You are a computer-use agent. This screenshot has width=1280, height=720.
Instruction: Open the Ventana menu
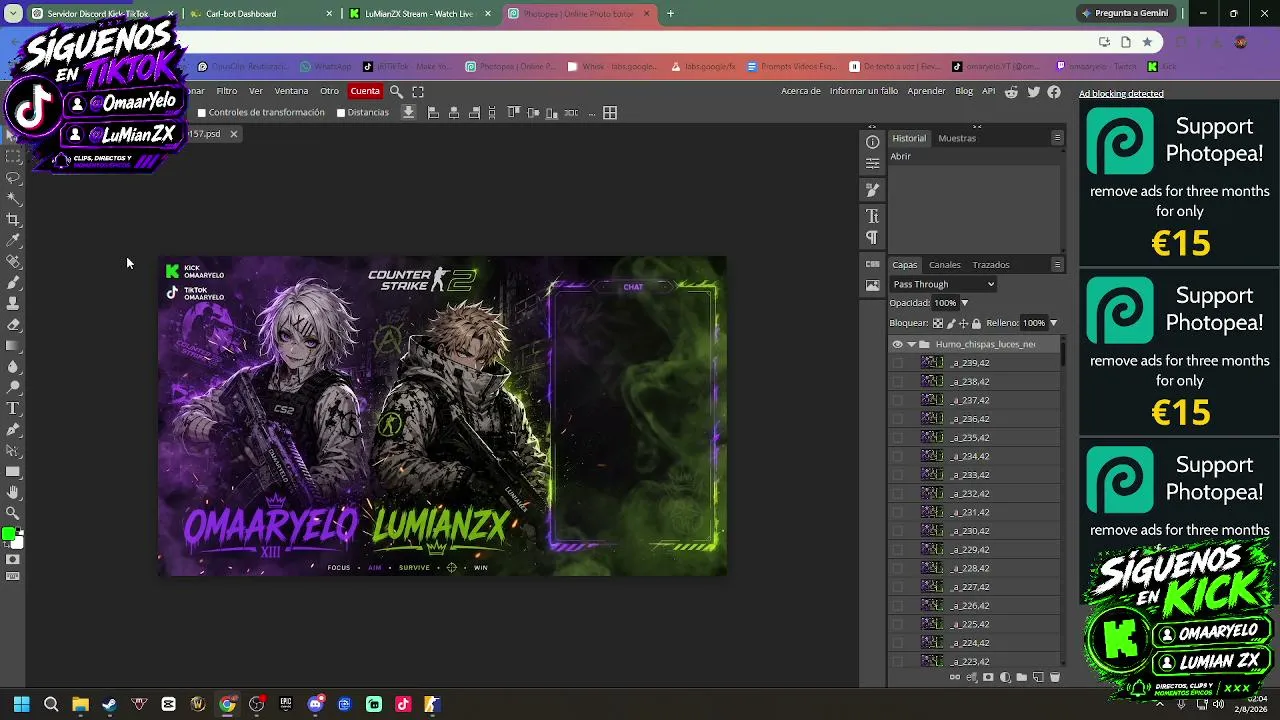(291, 91)
